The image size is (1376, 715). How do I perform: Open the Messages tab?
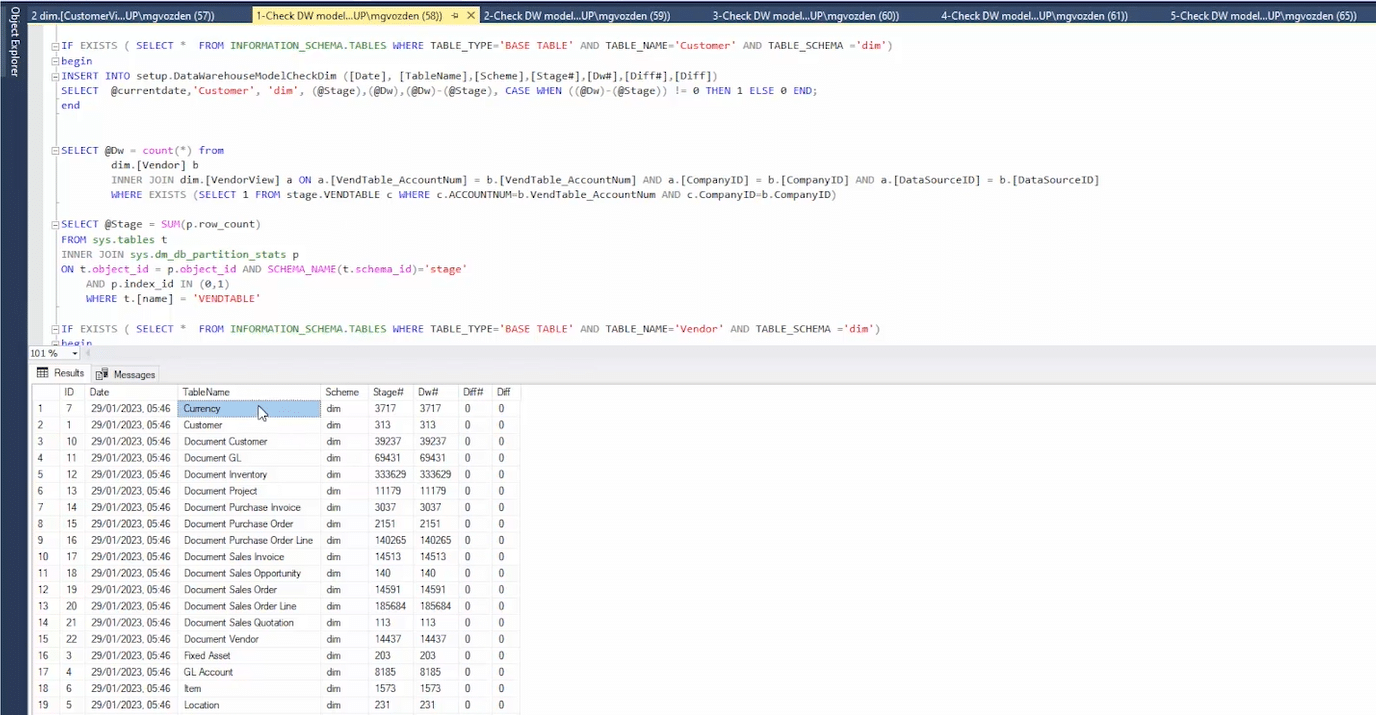coord(126,374)
